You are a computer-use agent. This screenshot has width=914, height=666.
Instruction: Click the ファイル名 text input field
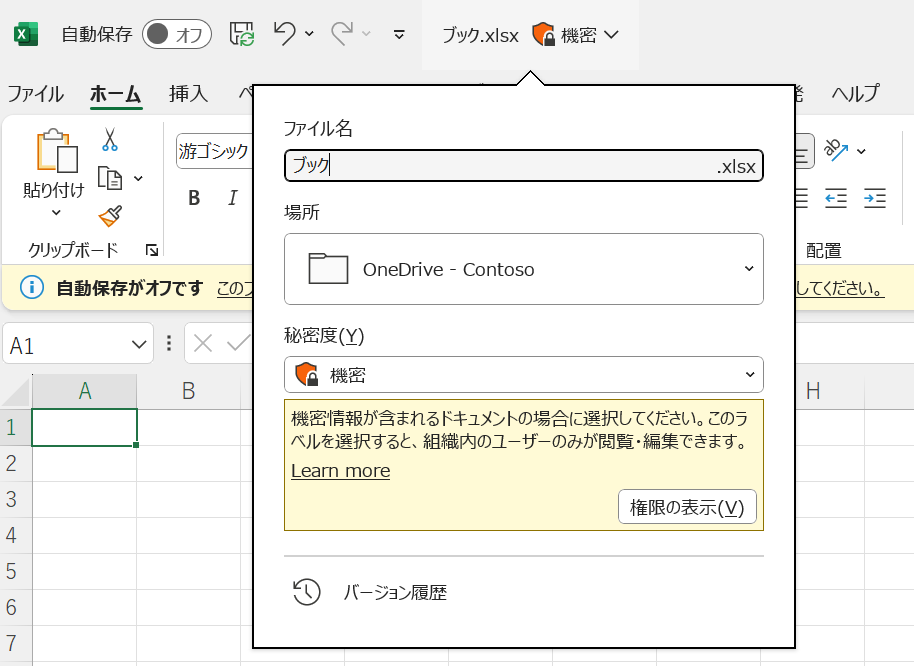(x=500, y=166)
